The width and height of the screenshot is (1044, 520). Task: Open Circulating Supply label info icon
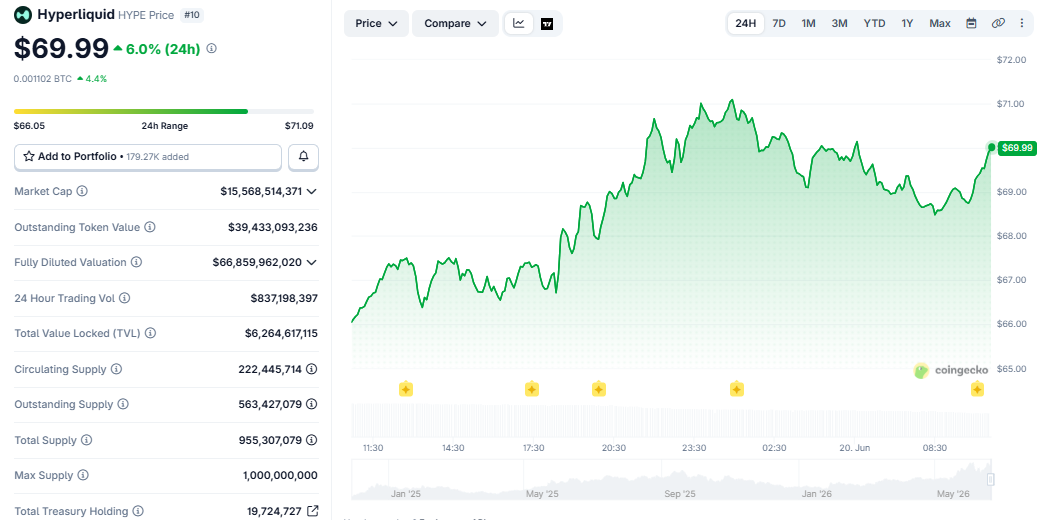(x=117, y=369)
